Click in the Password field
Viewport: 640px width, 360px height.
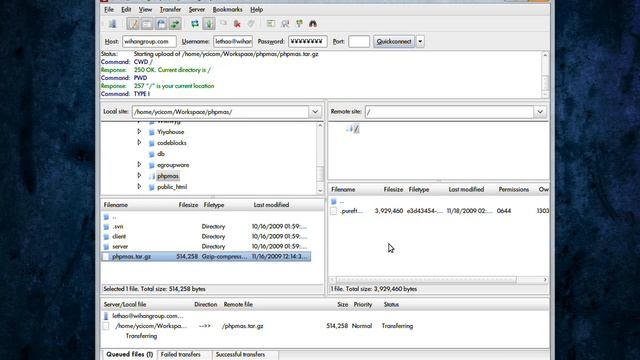pyautogui.click(x=308, y=42)
